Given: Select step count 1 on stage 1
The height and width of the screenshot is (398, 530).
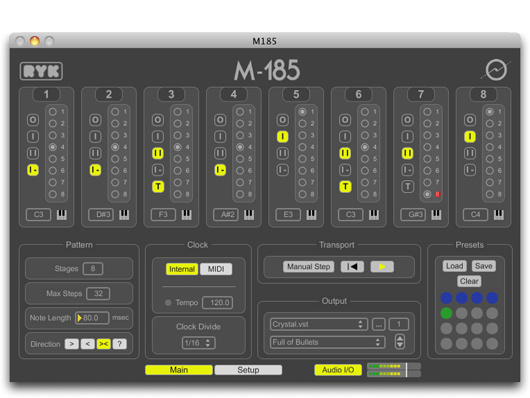Looking at the screenshot, I should (x=53, y=112).
